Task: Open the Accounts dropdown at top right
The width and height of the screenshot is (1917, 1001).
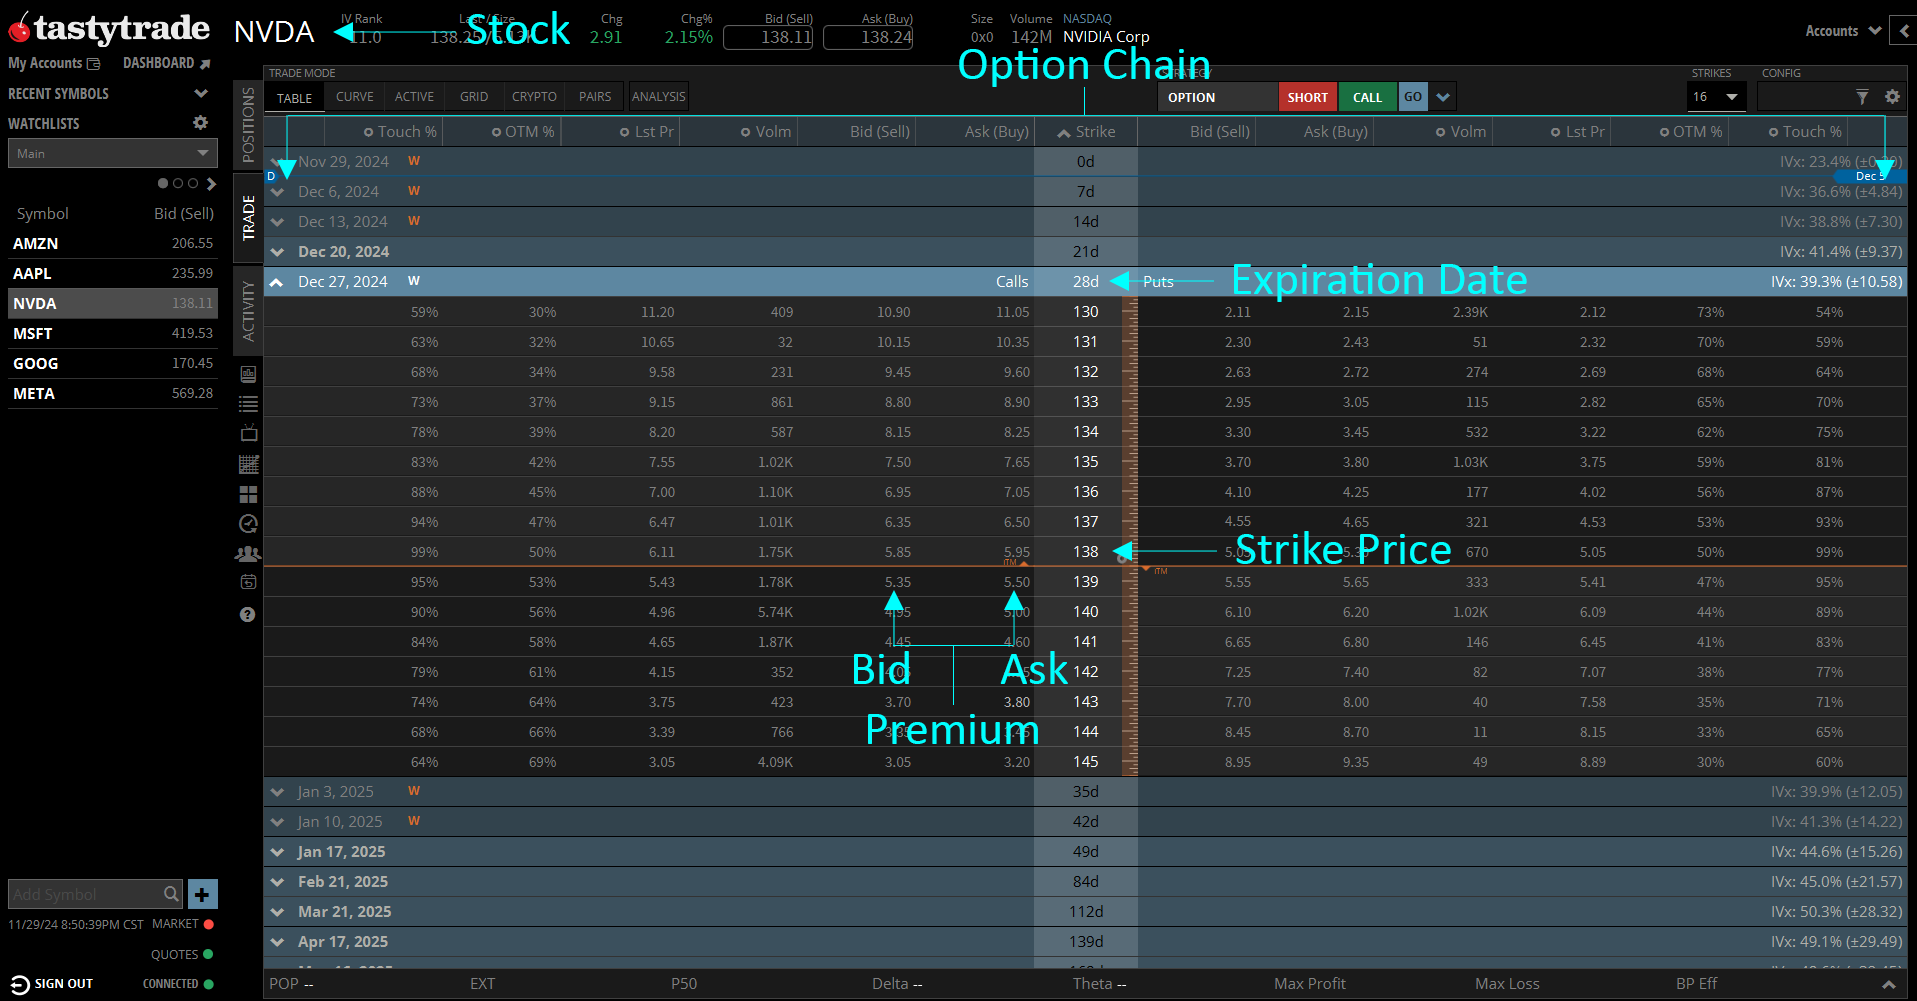Action: click(x=1843, y=31)
